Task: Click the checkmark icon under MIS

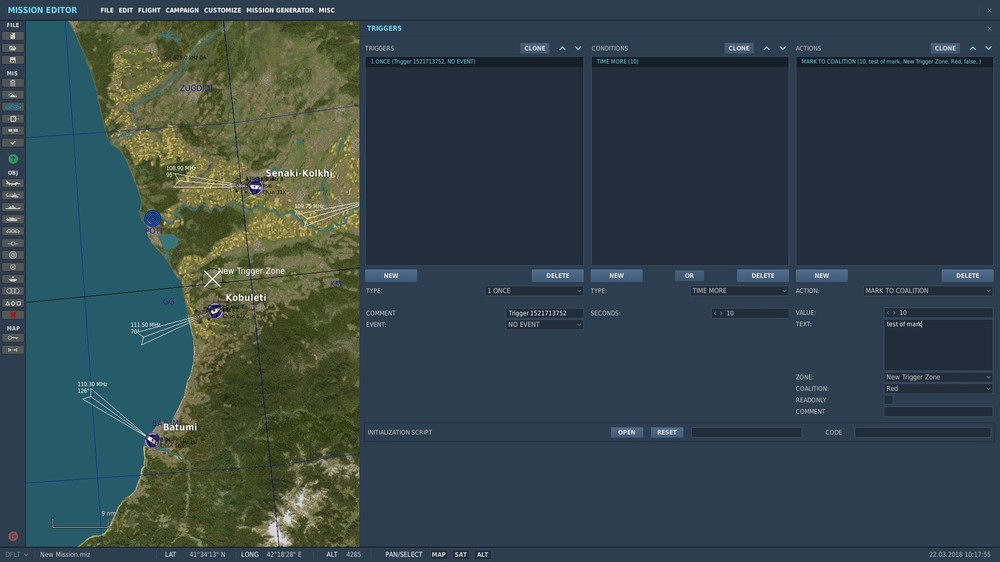Action: [x=12, y=143]
